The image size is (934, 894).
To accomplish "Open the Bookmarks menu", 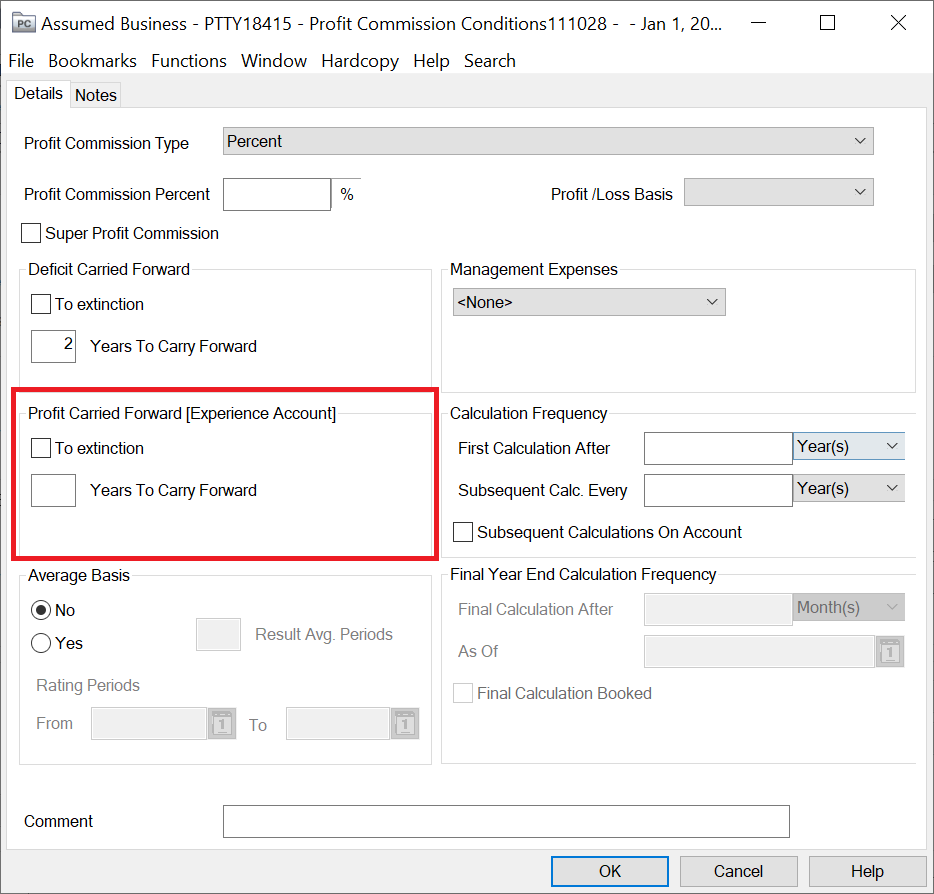I will click(x=92, y=61).
